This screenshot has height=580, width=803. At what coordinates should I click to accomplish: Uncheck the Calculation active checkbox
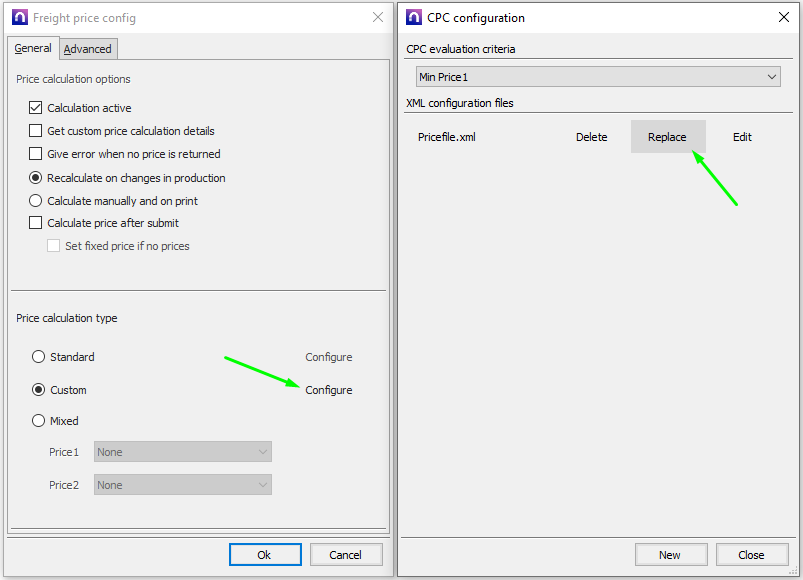tap(37, 108)
